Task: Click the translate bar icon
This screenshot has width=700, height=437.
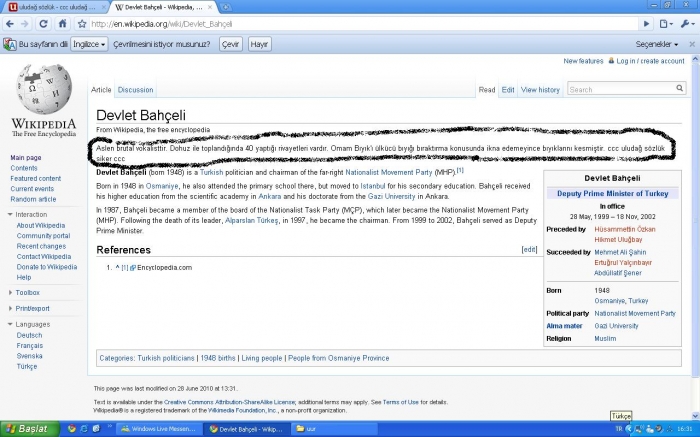Action: click(9, 44)
